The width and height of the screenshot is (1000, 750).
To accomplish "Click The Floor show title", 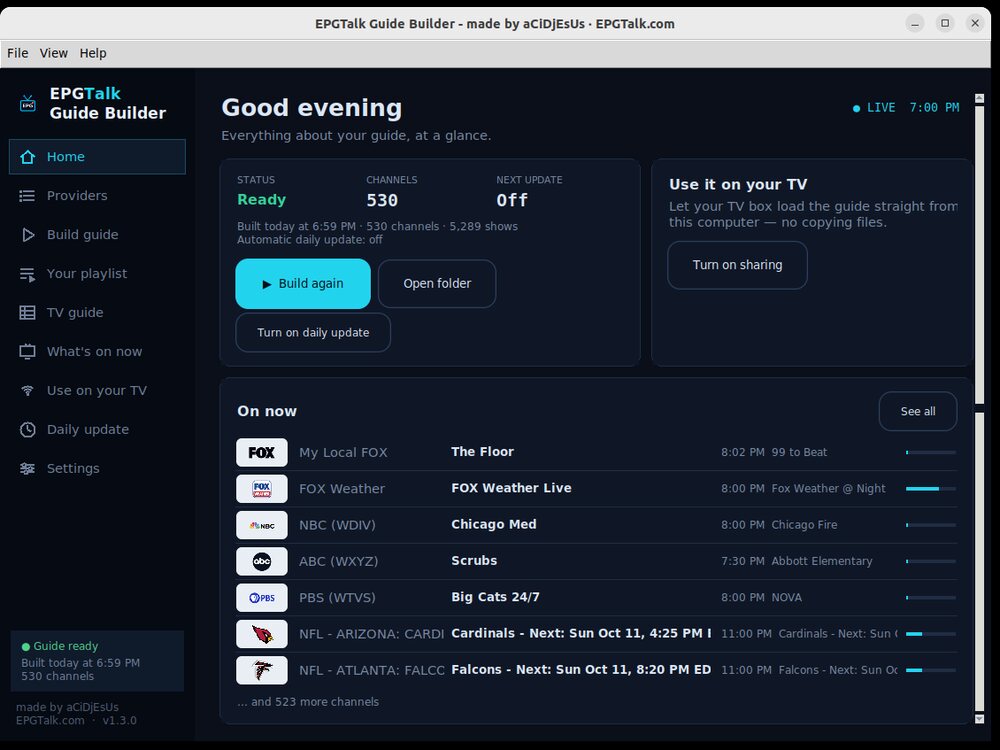I will click(482, 452).
